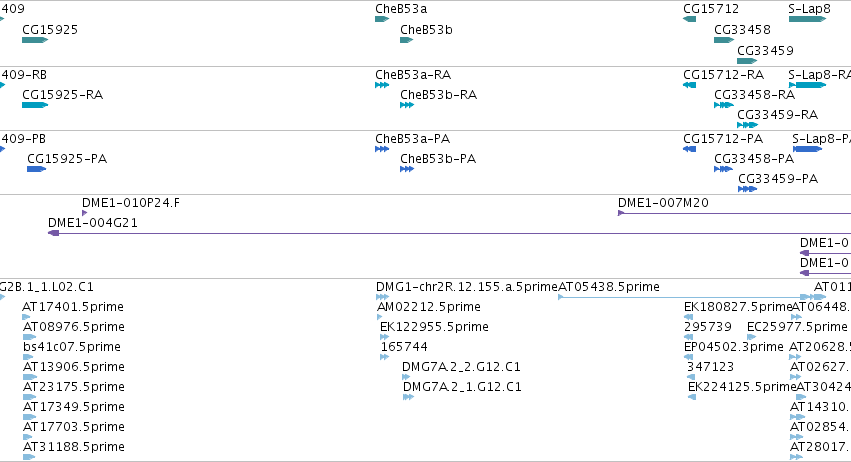Select the AT17401.5prime EST feature
Screen dimensions: 851x462
pyautogui.click(x=27, y=317)
